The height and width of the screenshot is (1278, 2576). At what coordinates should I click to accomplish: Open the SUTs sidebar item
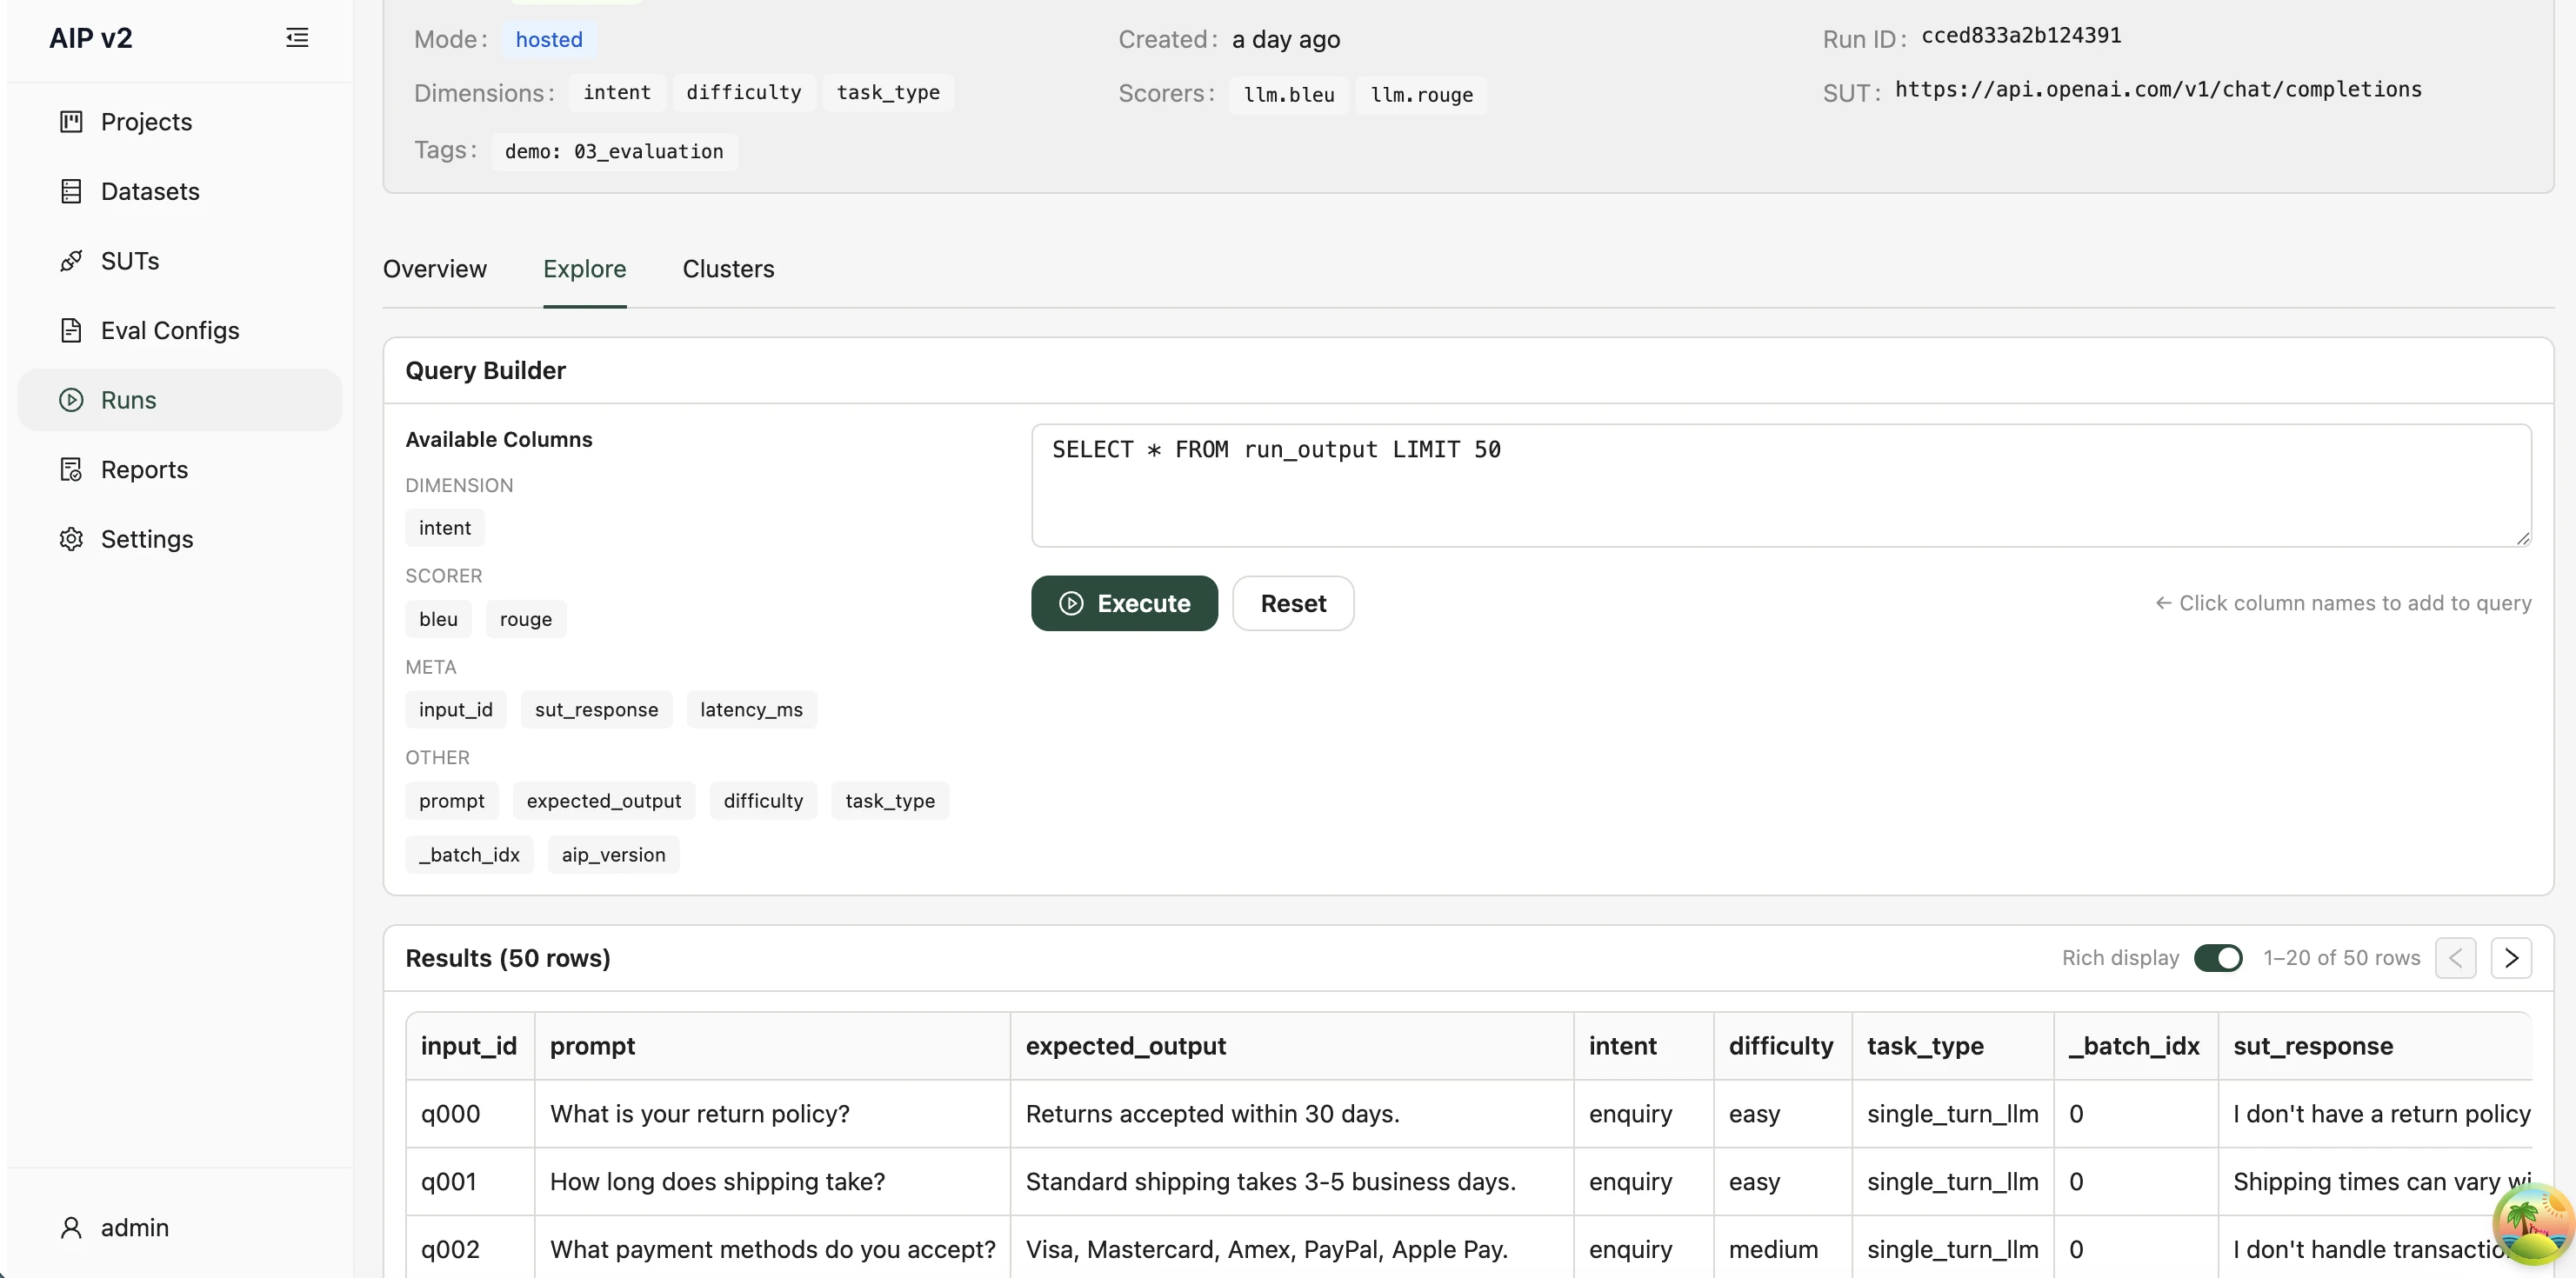pyautogui.click(x=180, y=261)
